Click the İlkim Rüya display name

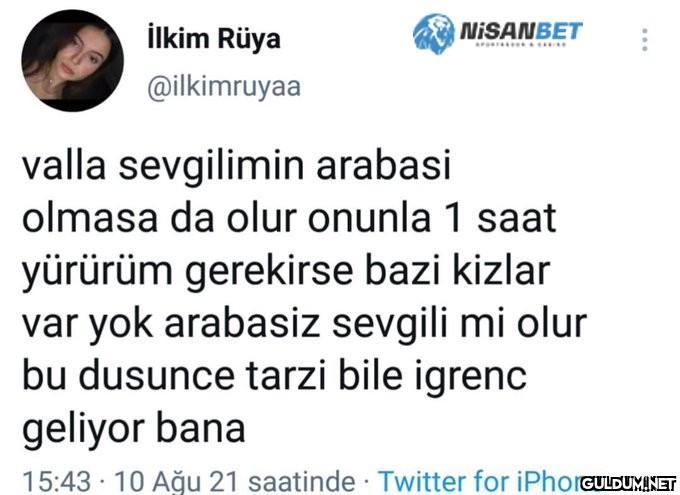pos(214,39)
